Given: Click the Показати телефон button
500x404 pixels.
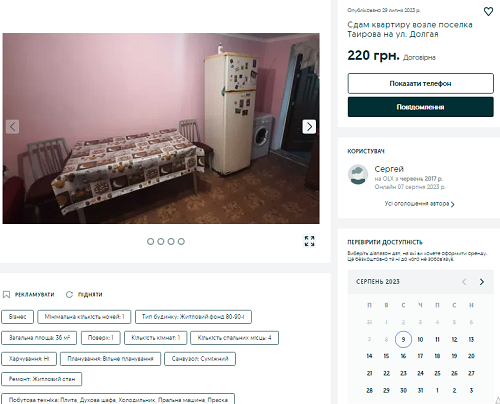Looking at the screenshot, I should (420, 83).
